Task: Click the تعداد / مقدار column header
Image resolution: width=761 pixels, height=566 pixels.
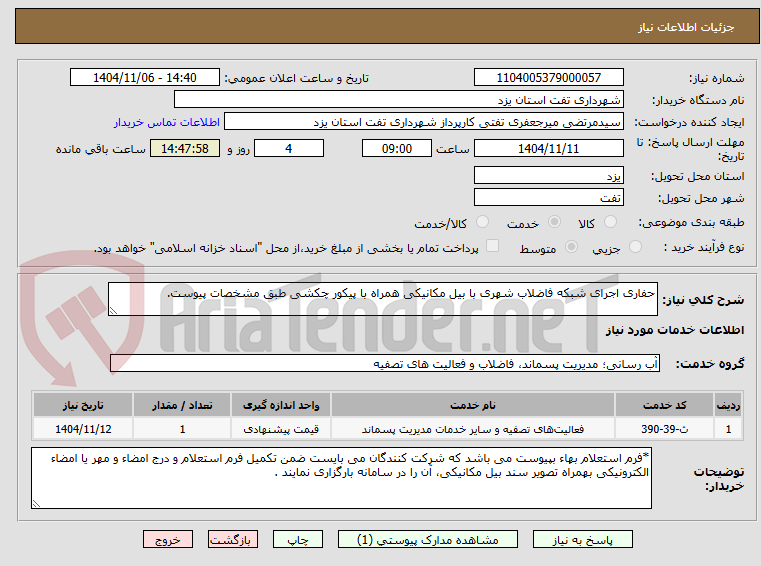Action: 182,405
